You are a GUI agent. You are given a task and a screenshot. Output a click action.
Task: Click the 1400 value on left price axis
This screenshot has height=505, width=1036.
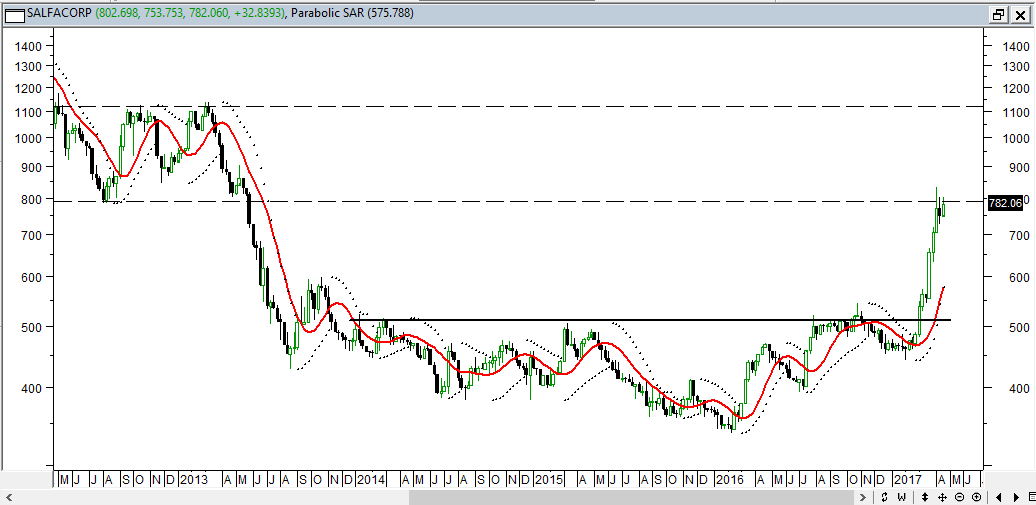pyautogui.click(x=26, y=46)
